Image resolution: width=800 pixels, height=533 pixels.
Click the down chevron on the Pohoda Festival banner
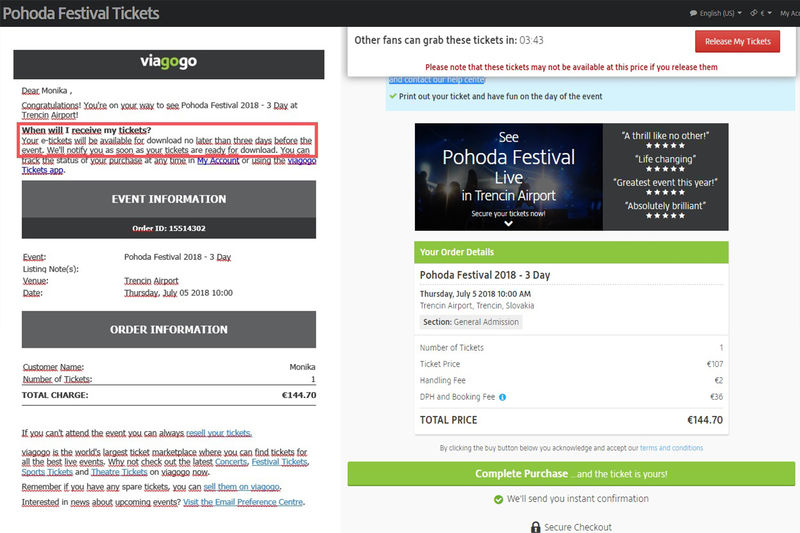(x=508, y=223)
